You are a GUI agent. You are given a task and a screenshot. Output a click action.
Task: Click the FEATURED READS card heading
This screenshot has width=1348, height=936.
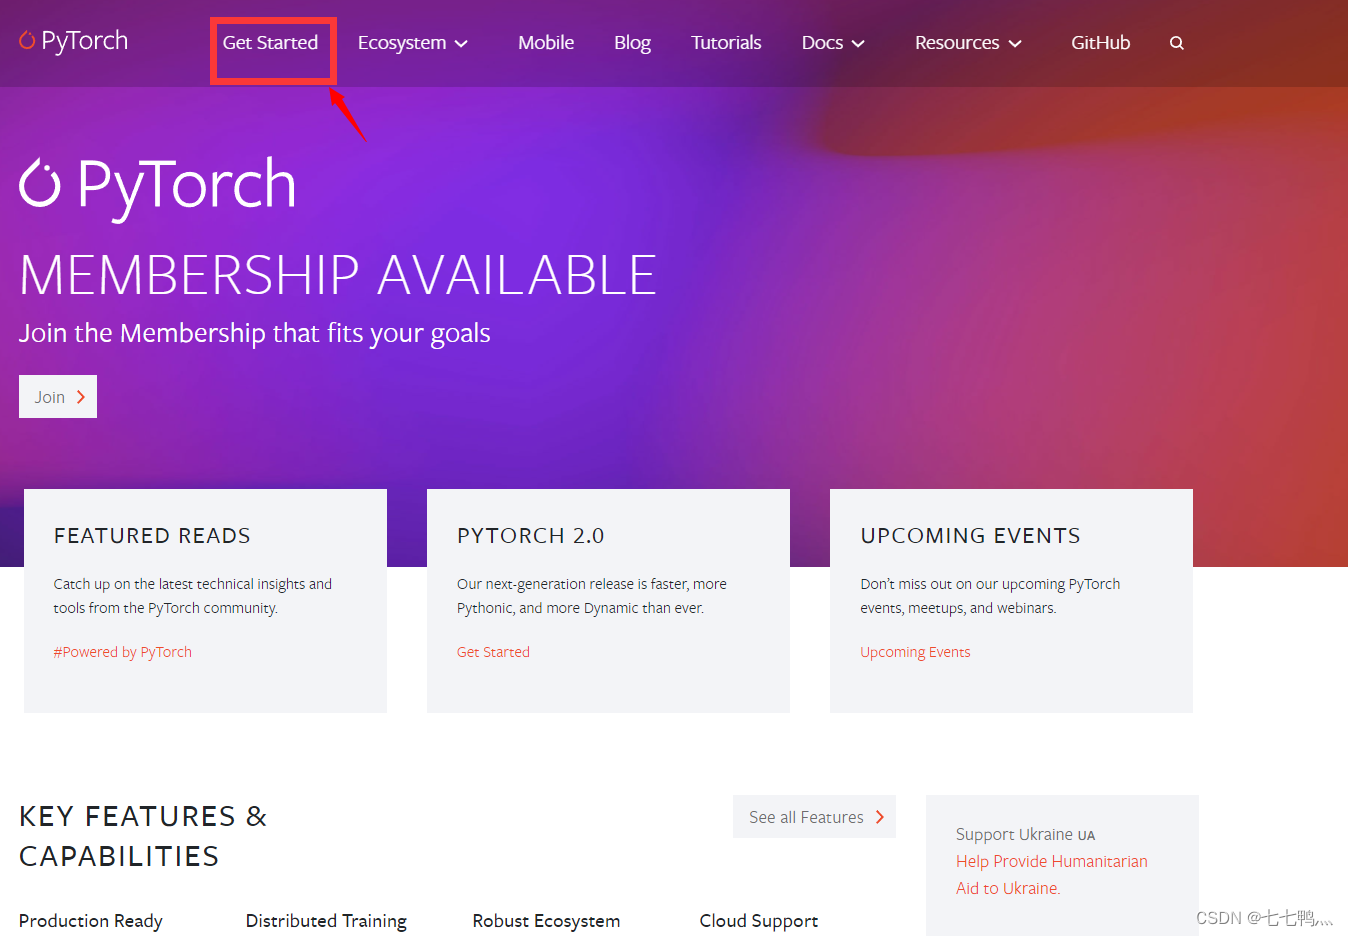pos(152,536)
